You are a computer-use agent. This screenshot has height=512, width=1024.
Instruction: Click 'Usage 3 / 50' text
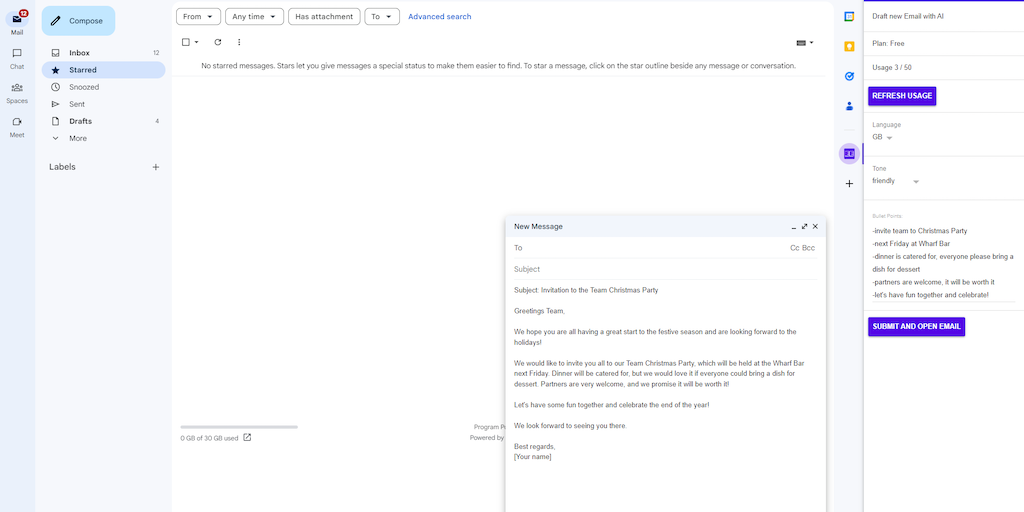(x=891, y=68)
